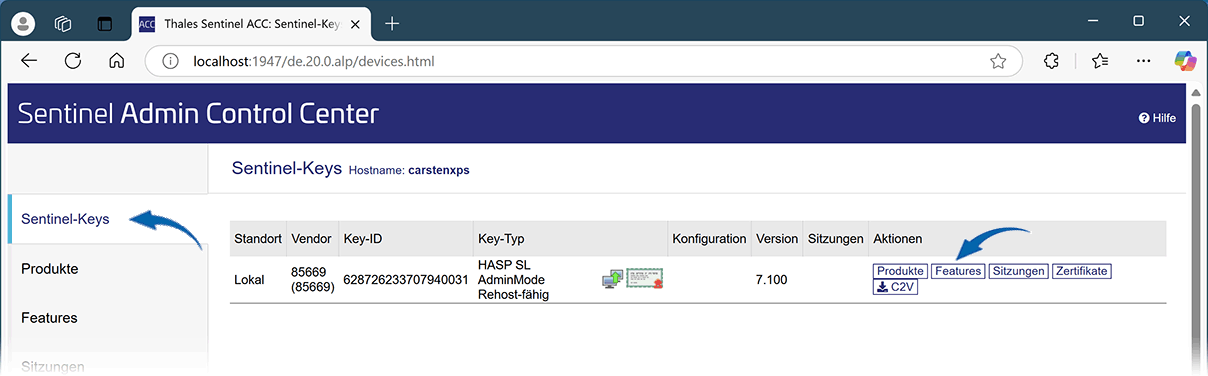View site information icon in address bar
The width and height of the screenshot is (1208, 376).
click(171, 61)
